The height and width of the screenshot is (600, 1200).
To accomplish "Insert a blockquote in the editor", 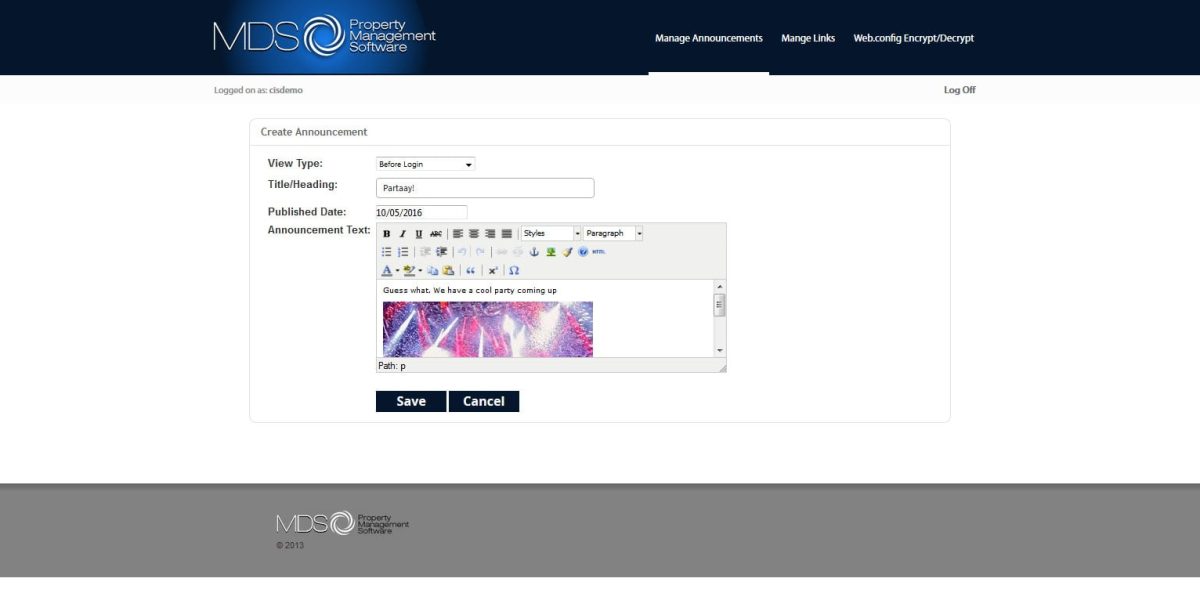I will pyautogui.click(x=472, y=270).
